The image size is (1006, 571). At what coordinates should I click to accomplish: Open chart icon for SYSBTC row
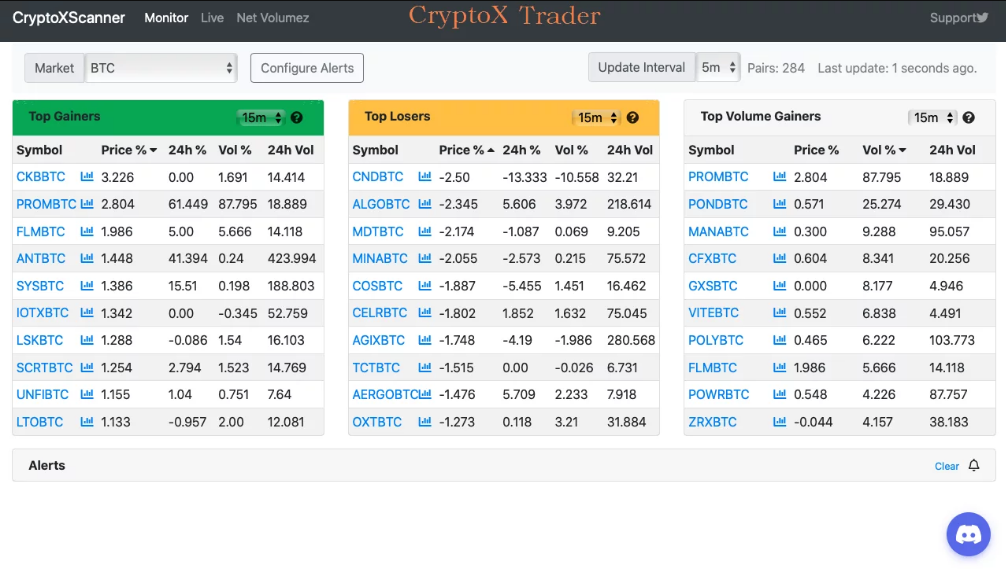87,286
